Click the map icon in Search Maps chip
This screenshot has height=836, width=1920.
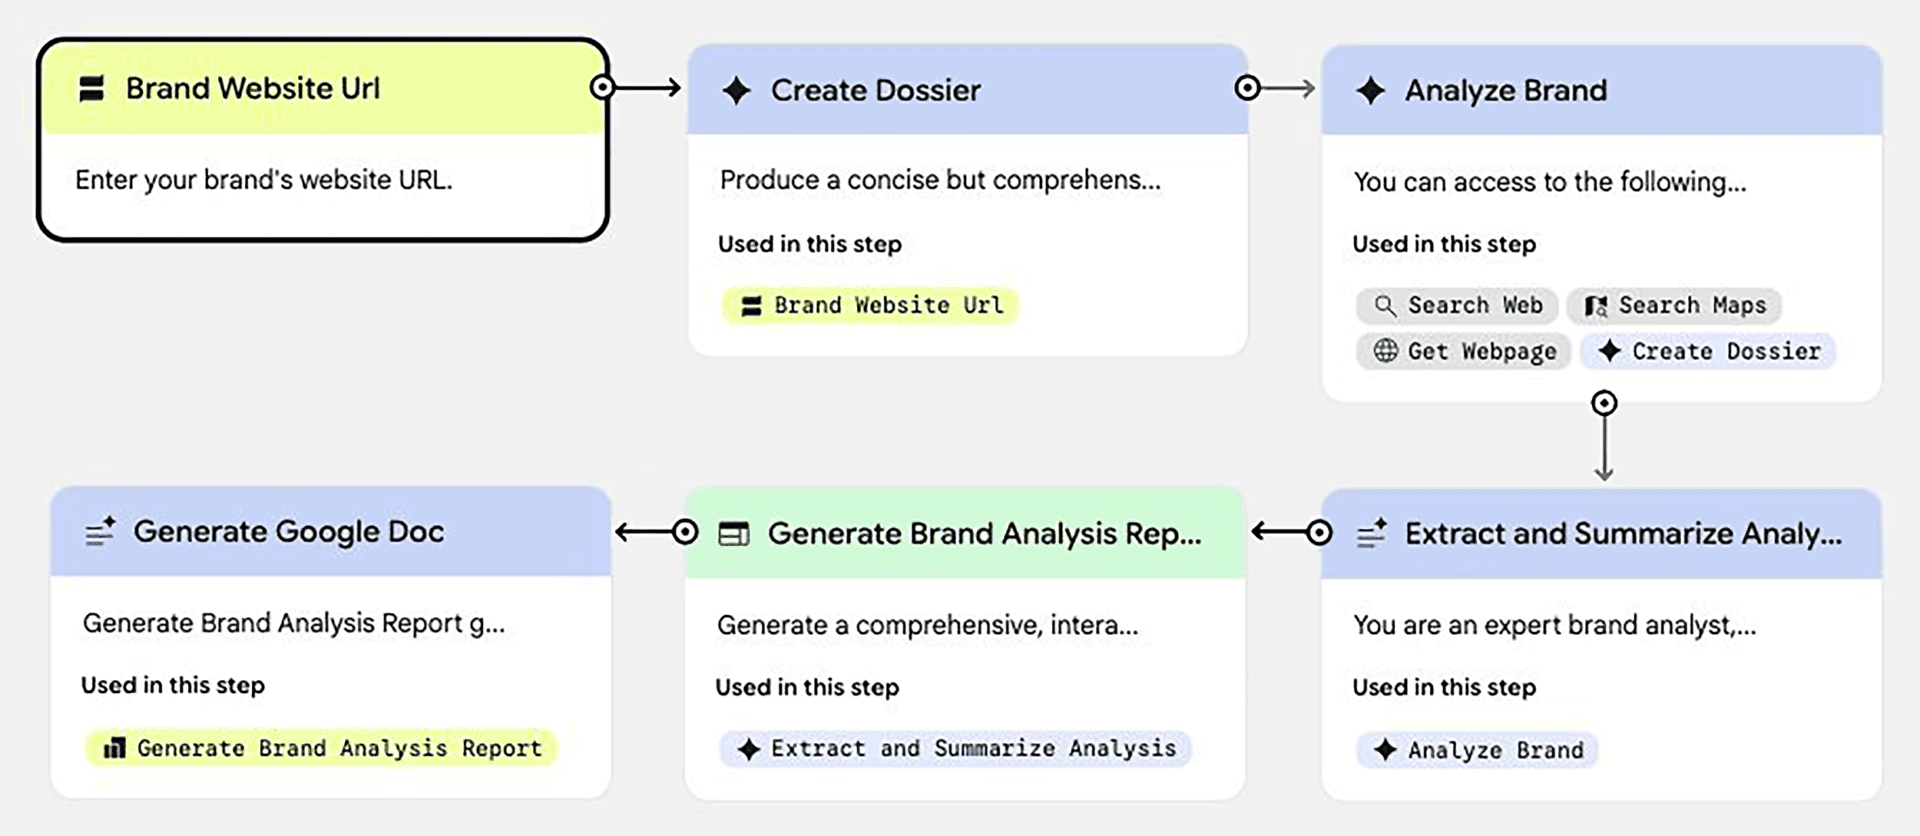[x=1596, y=306]
